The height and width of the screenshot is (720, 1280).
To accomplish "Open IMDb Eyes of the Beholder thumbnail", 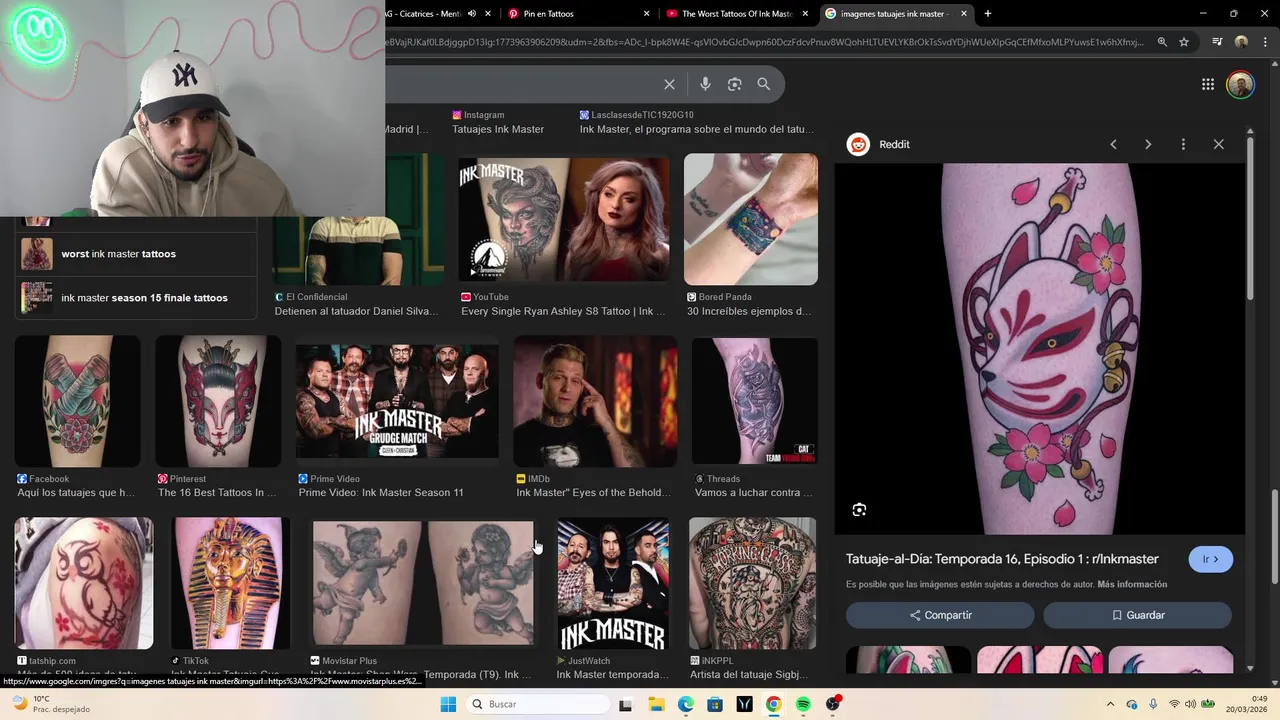I will (595, 401).
